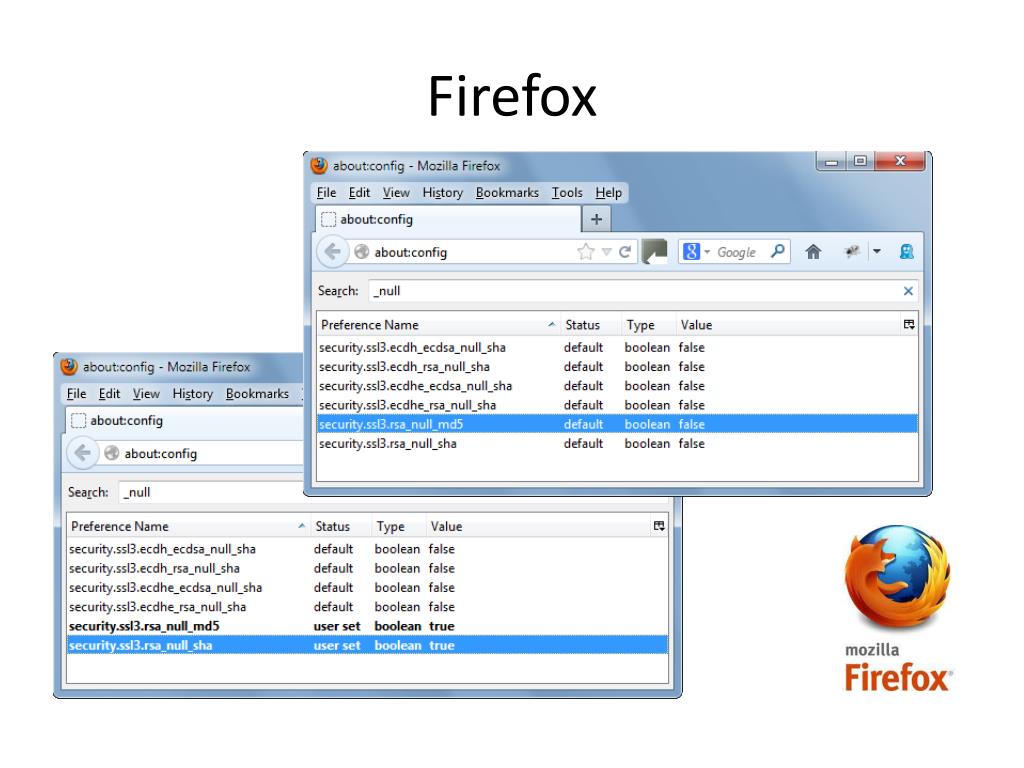The width and height of the screenshot is (1024, 768).
Task: Sort by Status column header in front window
Action: [x=590, y=325]
